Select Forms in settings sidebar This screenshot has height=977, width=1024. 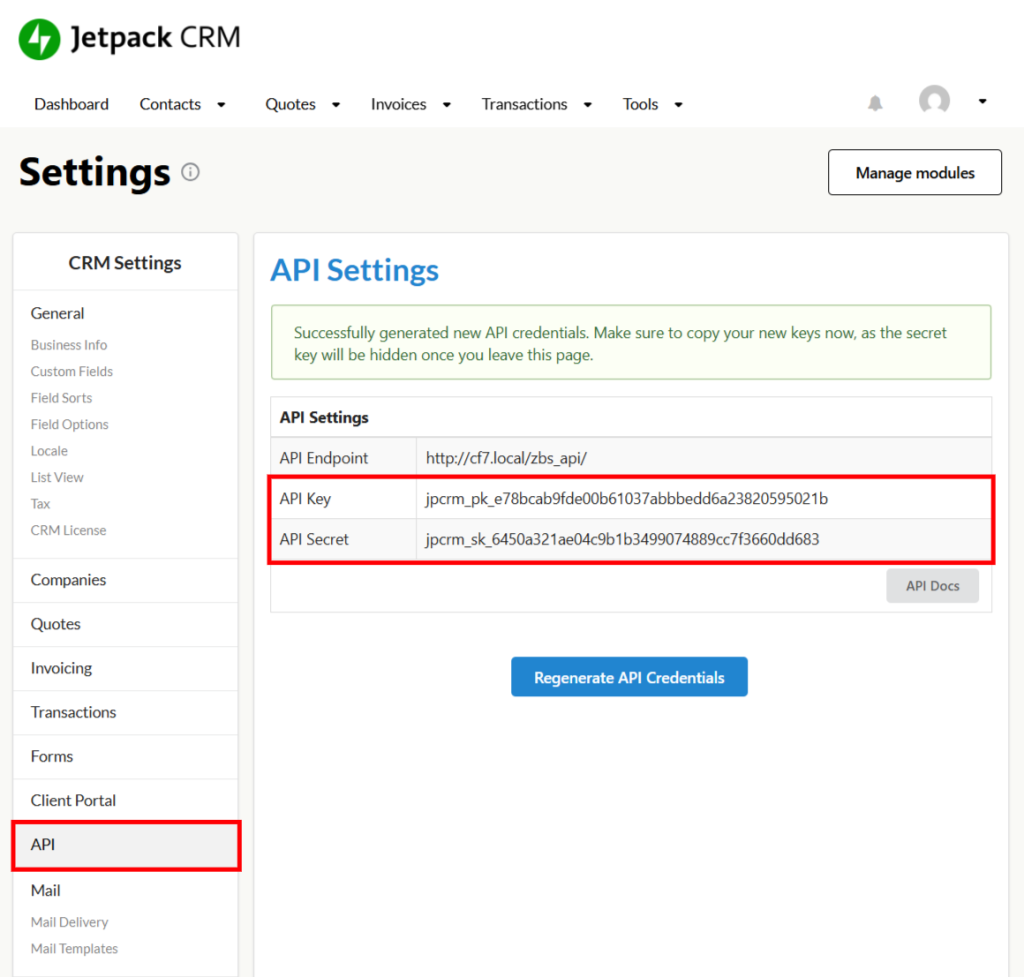point(125,756)
